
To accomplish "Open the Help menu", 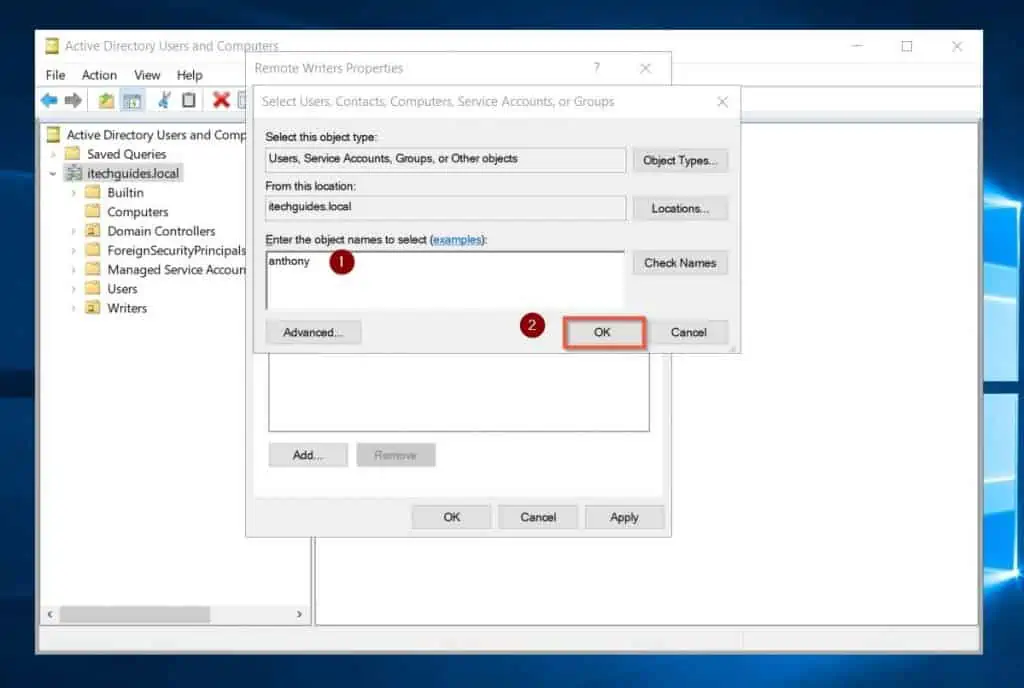I will tap(189, 75).
